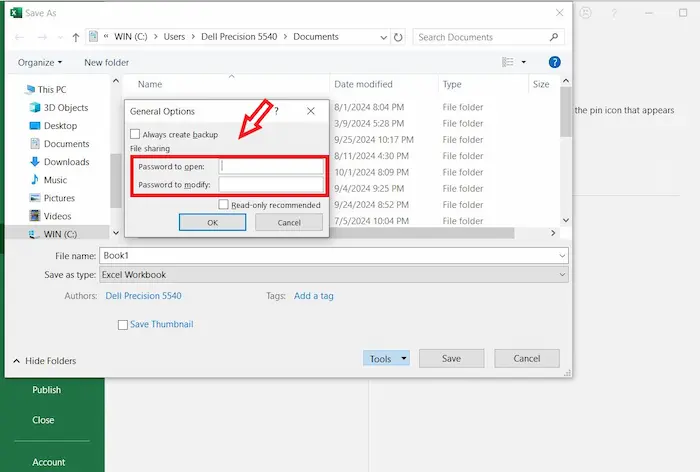Click the File name input box

pos(328,255)
